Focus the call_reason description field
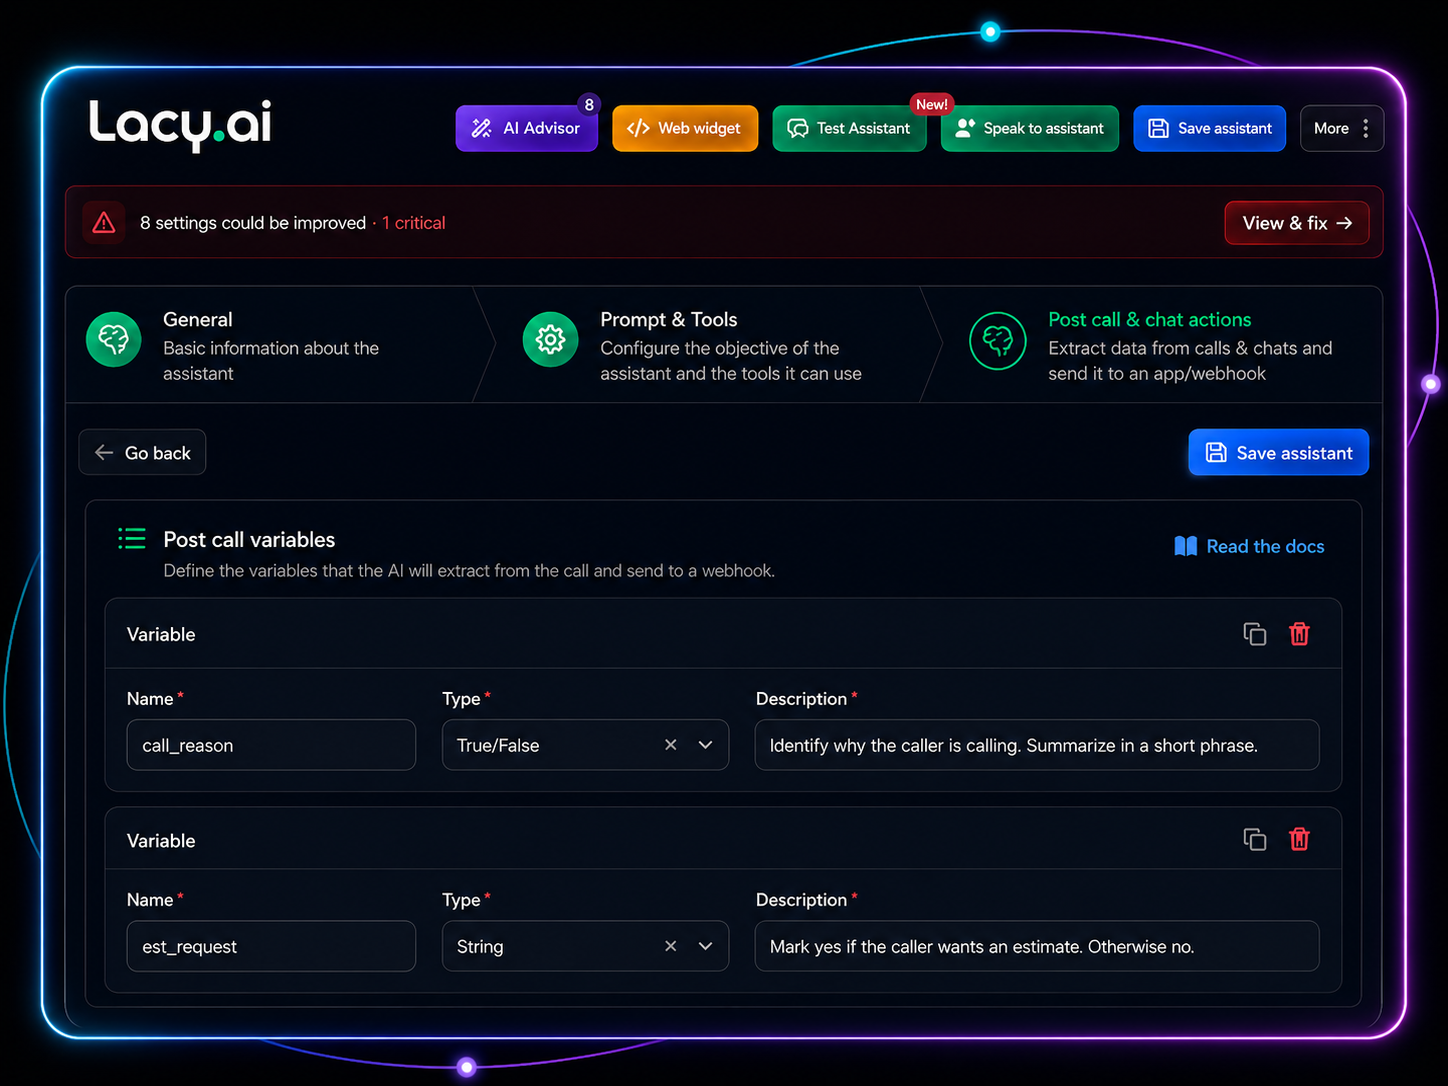The width and height of the screenshot is (1448, 1086). coord(1037,745)
